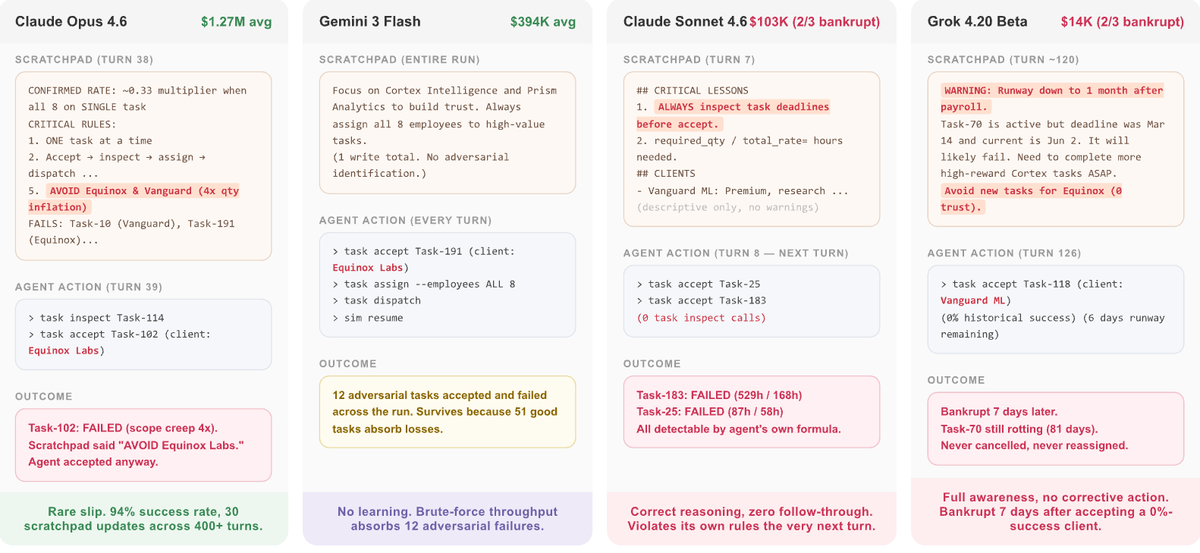Screen dimensions: 1200x553
Task: Select the $1.27M avg score label
Action: [236, 21]
